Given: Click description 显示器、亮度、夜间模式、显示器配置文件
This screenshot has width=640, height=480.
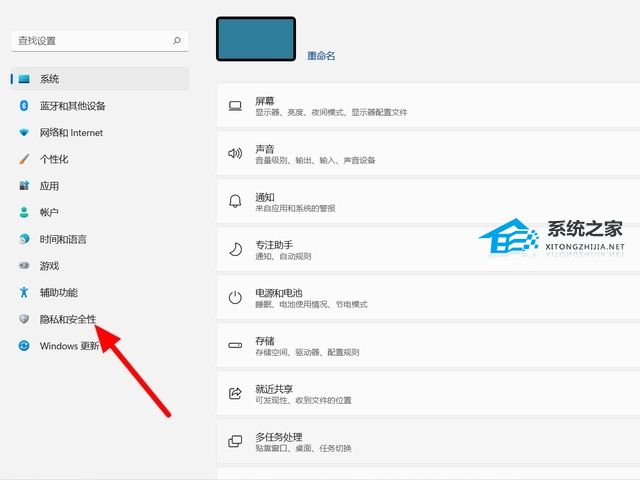Looking at the screenshot, I should (331, 112).
